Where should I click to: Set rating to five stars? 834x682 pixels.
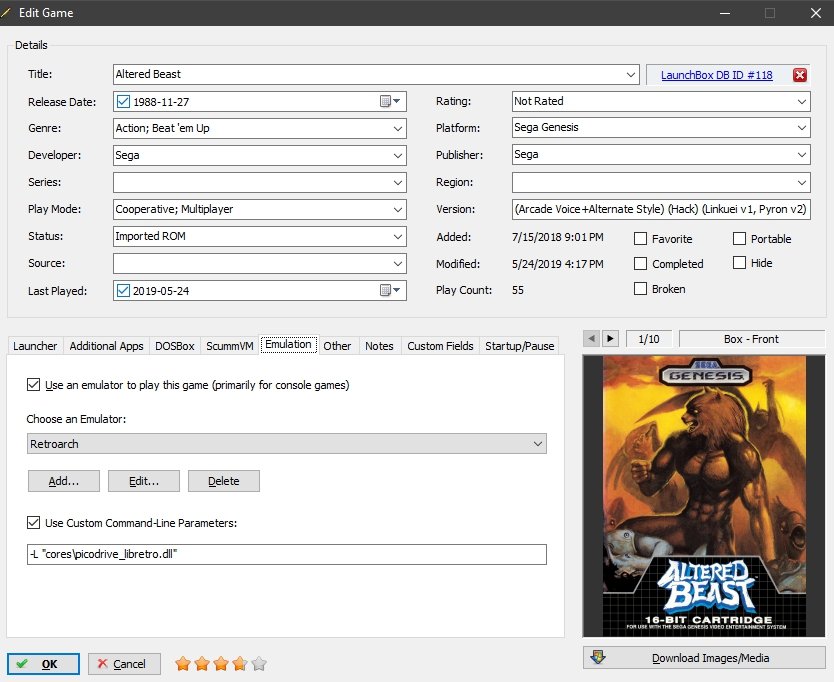259,663
